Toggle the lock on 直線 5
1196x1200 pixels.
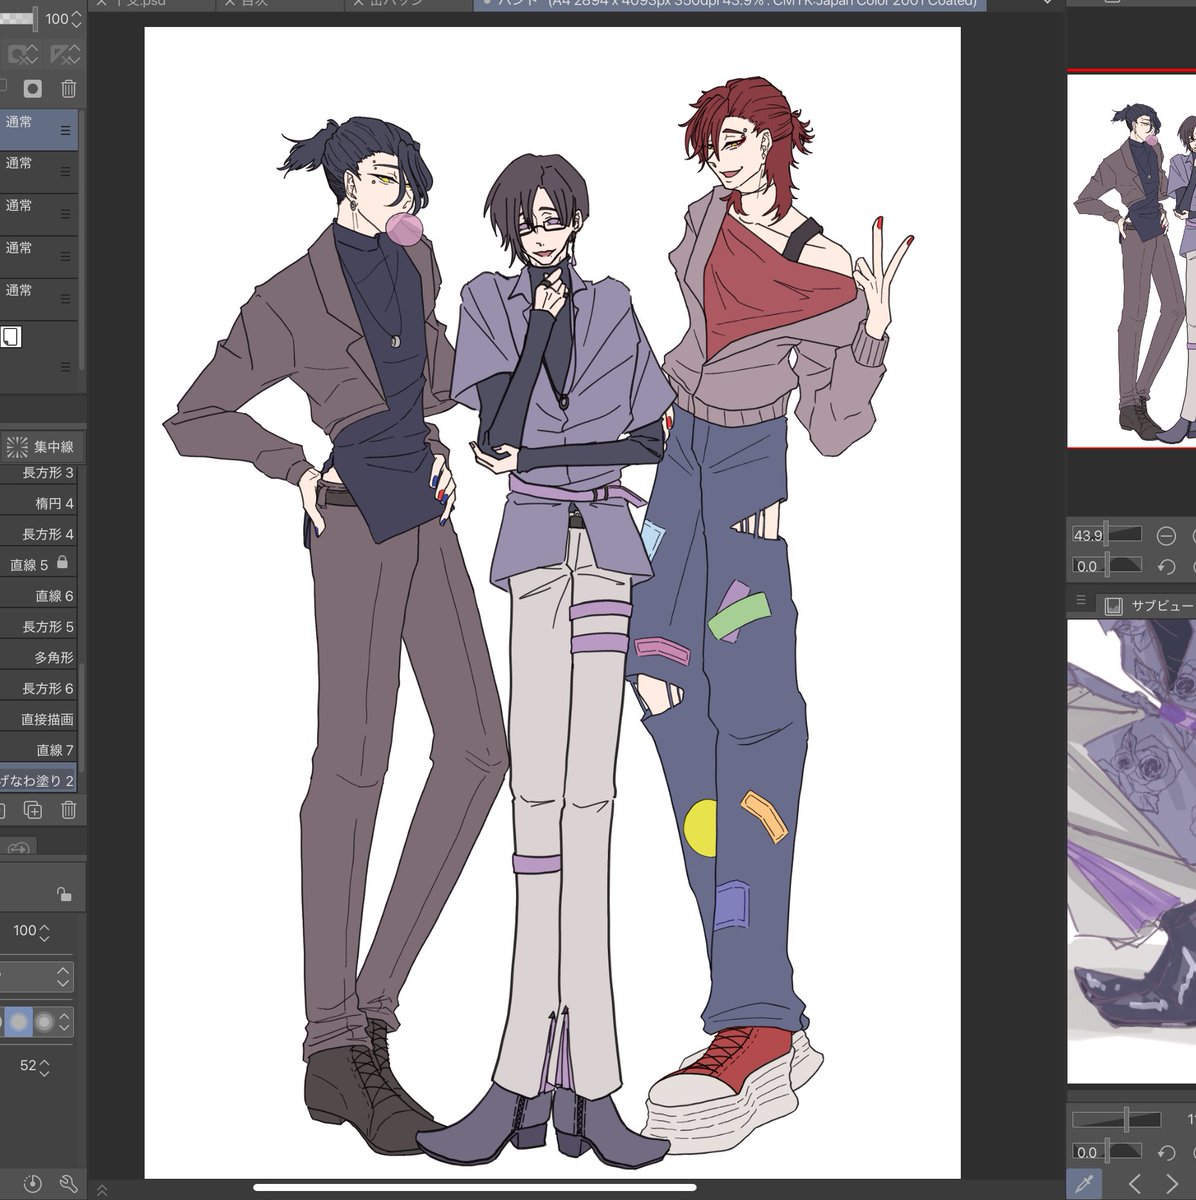pos(62,563)
